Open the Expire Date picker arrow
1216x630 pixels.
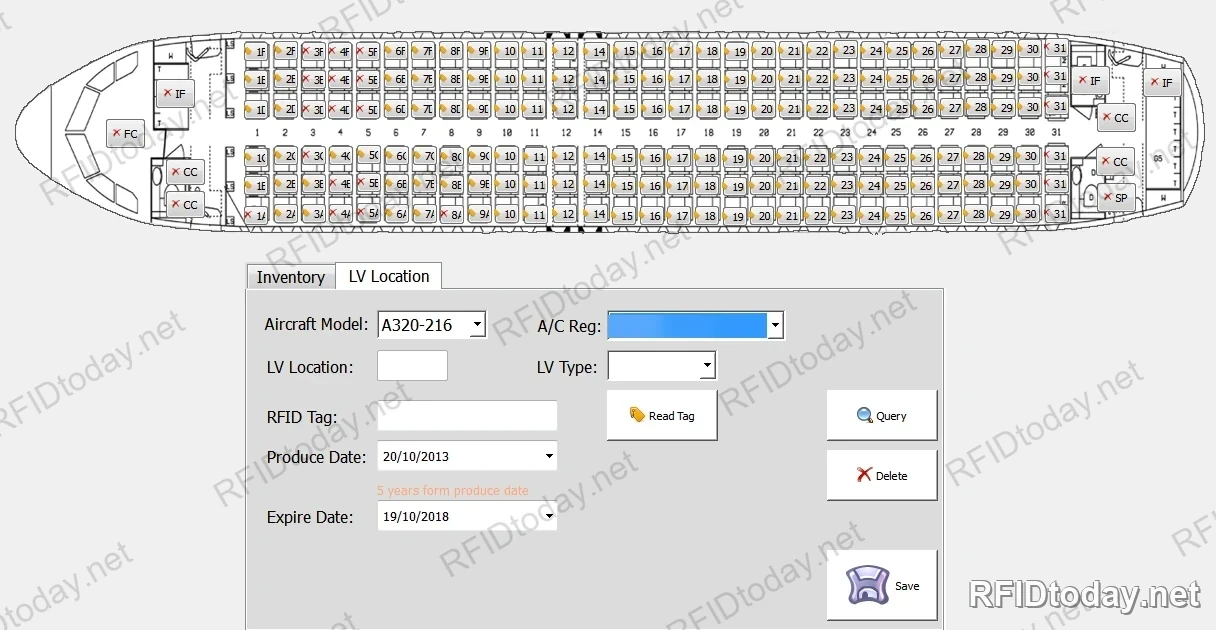point(549,517)
